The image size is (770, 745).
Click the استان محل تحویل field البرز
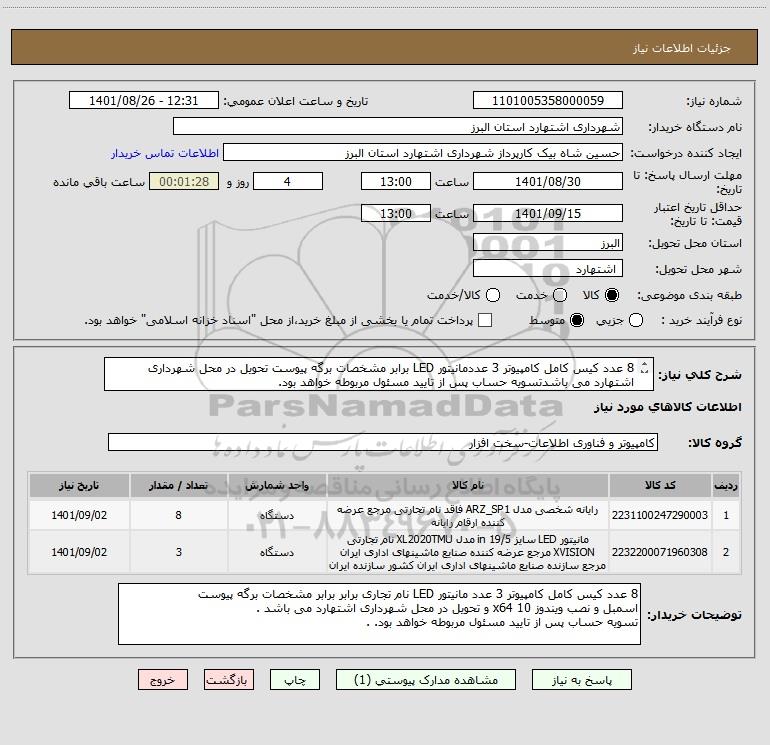click(548, 243)
